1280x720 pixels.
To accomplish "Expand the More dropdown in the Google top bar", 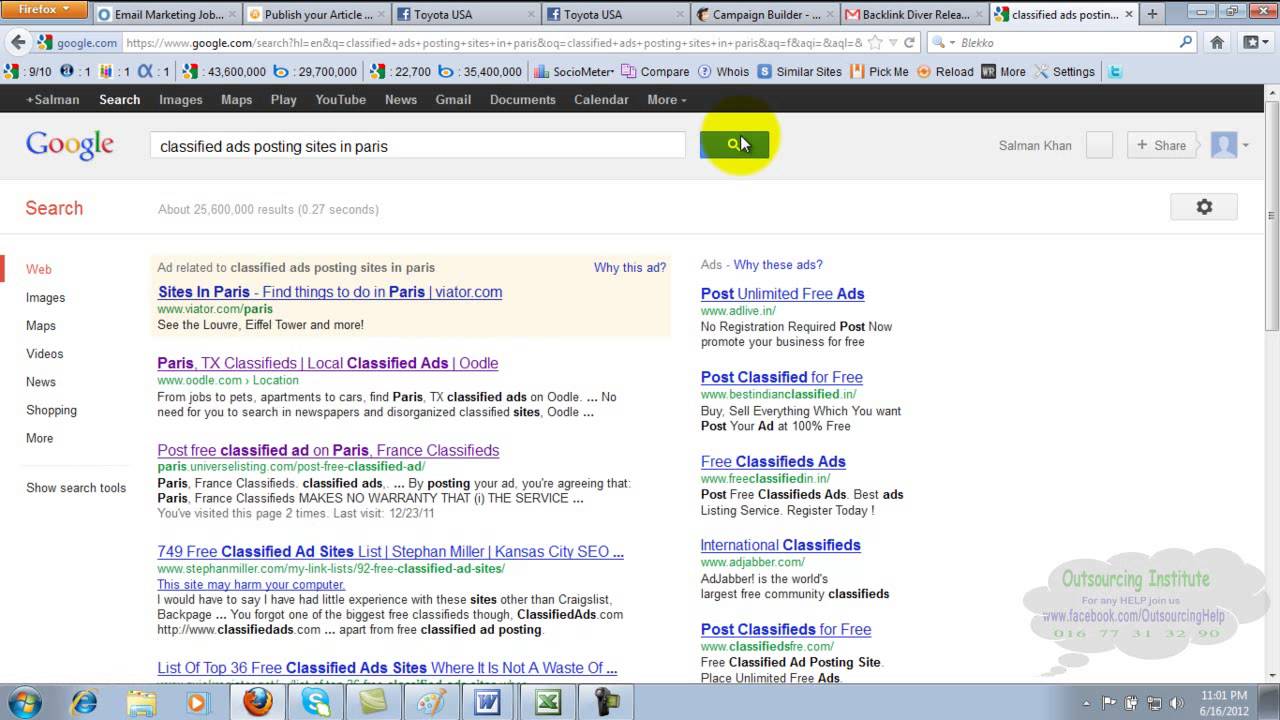I will [x=667, y=99].
